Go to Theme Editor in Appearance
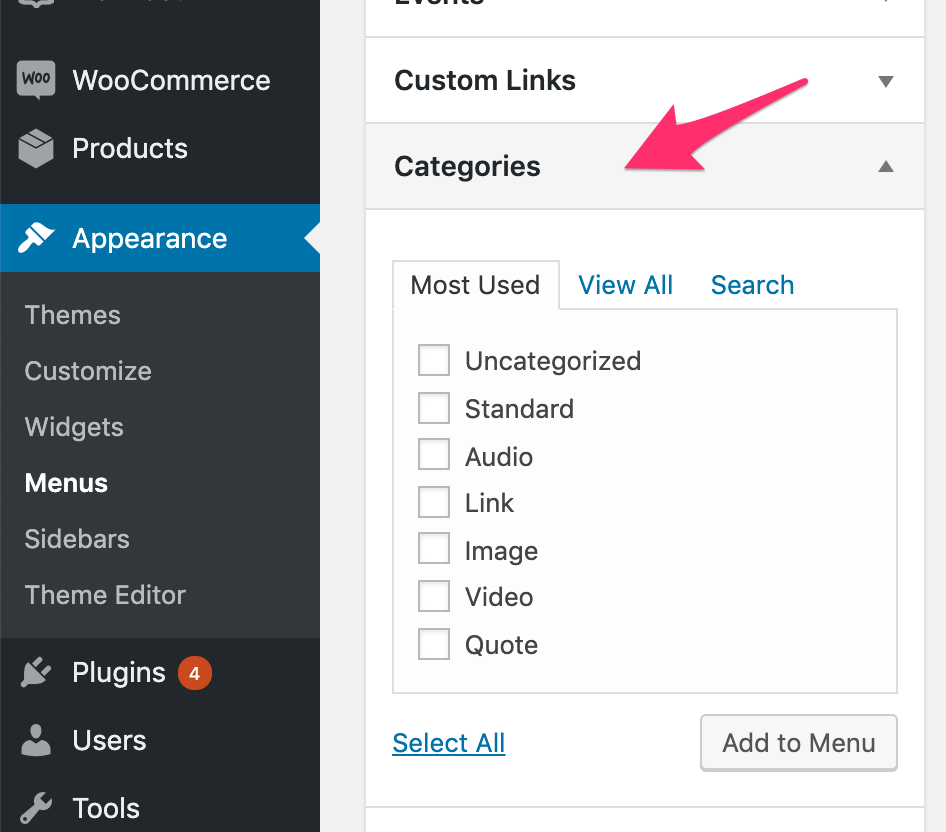This screenshot has width=946, height=832. pyautogui.click(x=105, y=595)
